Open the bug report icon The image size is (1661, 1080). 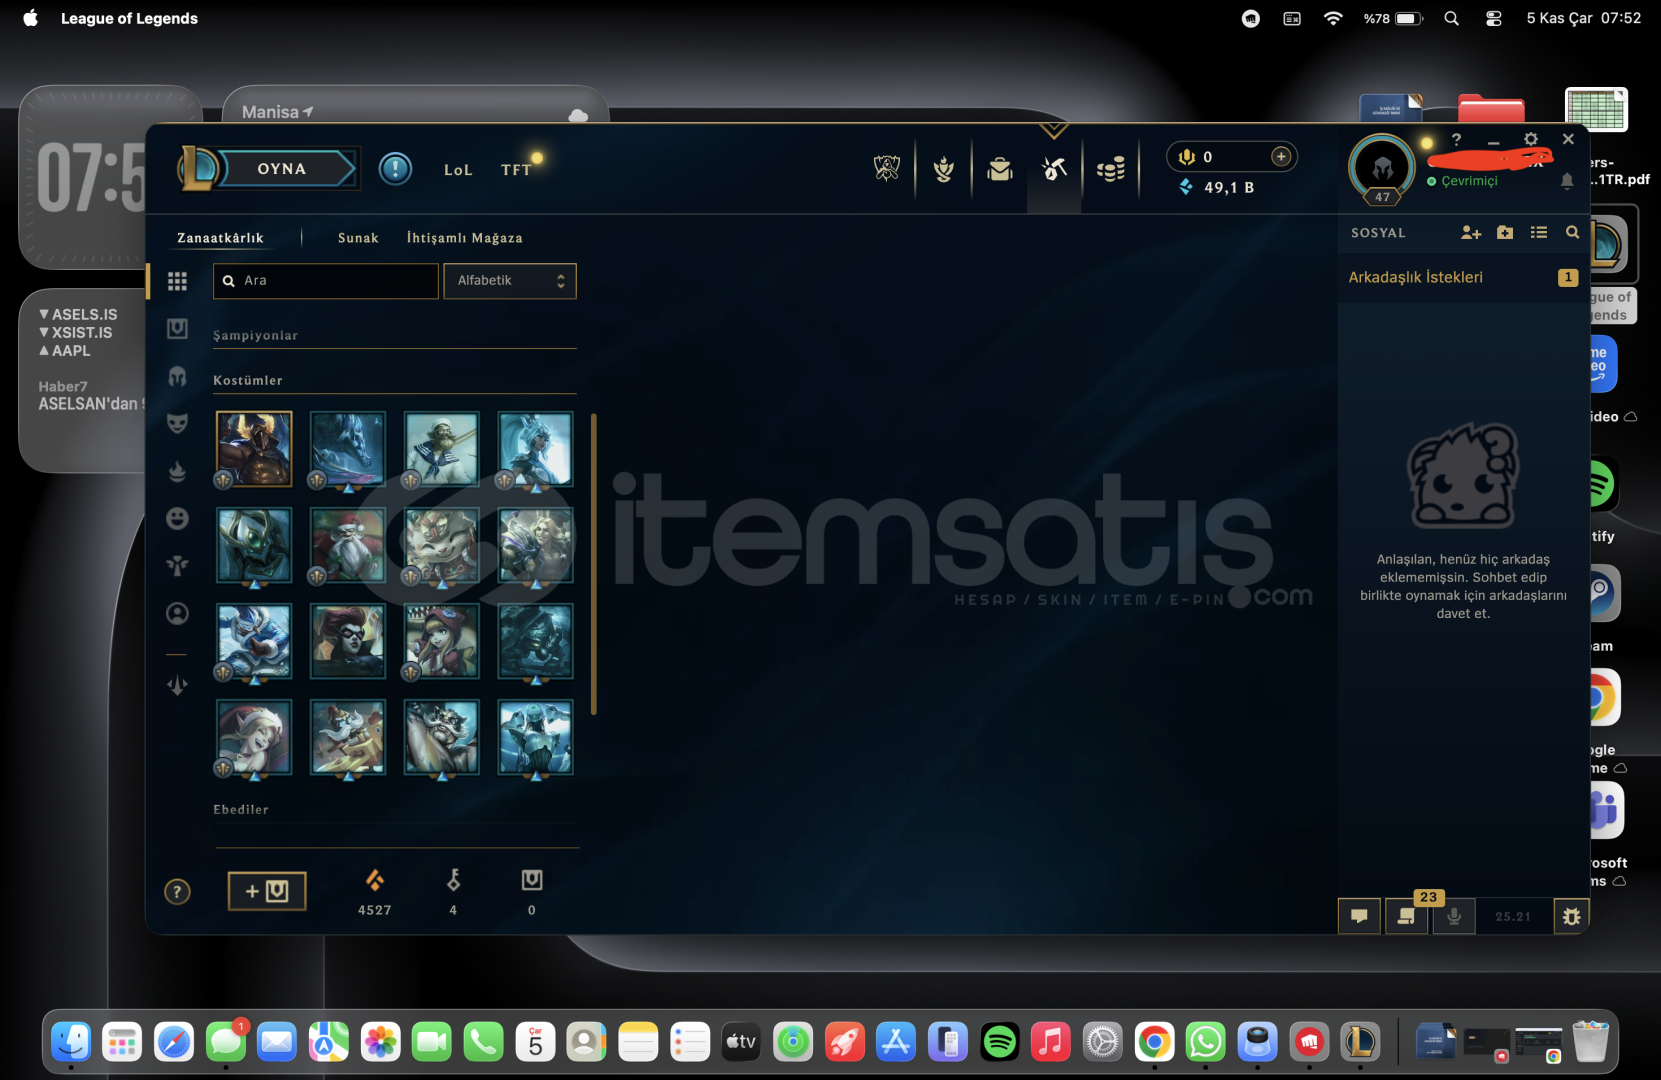(1571, 916)
